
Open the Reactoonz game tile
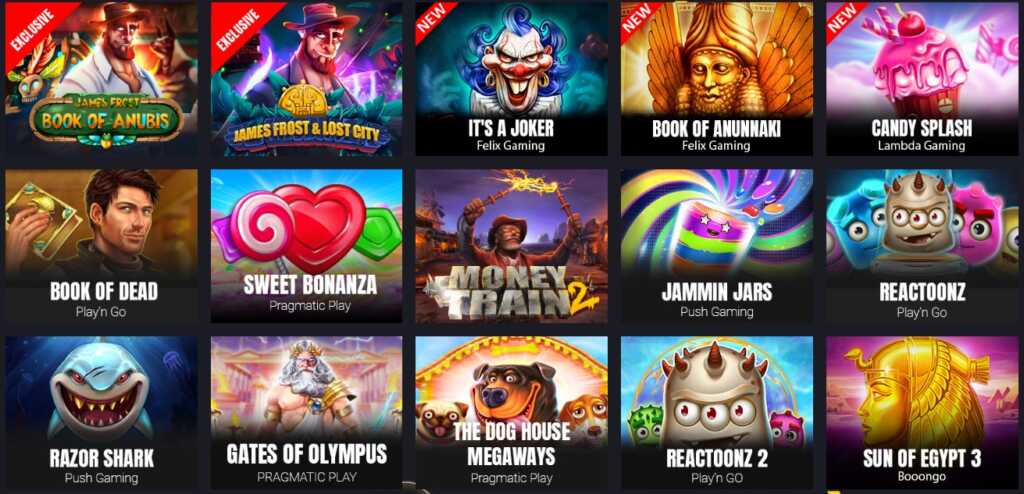[921, 246]
